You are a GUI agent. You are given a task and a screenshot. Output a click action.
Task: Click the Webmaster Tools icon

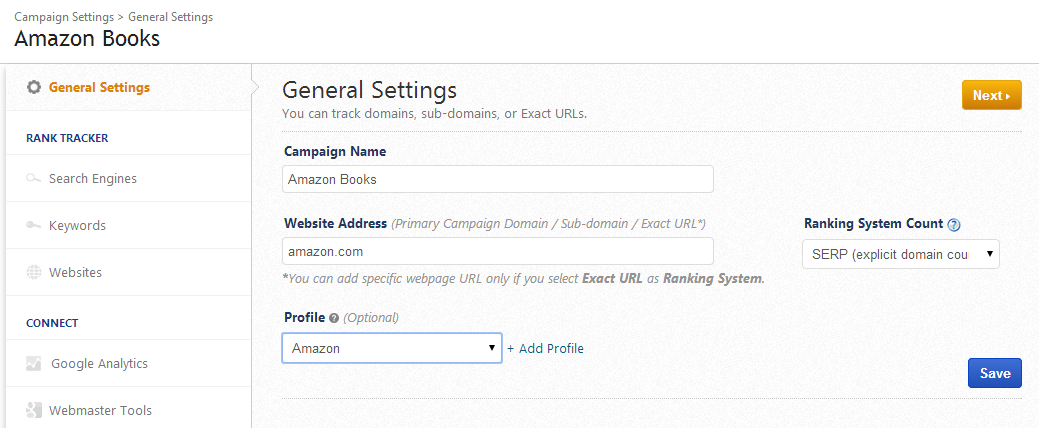[34, 410]
